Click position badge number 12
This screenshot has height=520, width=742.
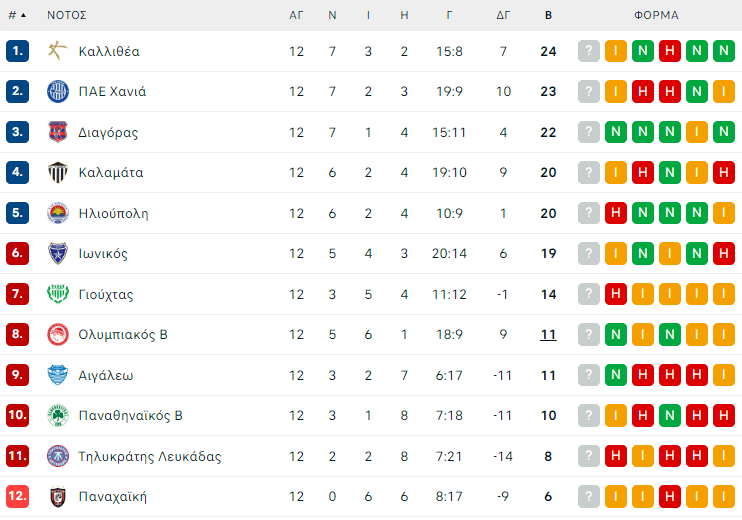coord(17,496)
